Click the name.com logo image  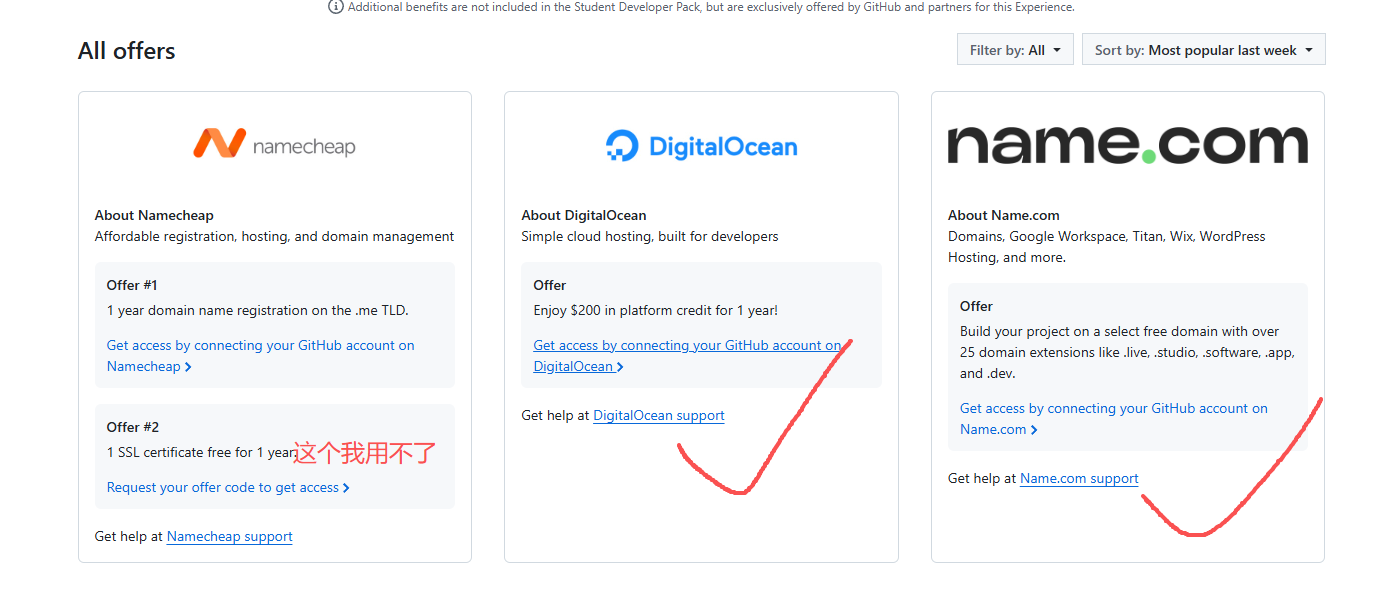(x=1127, y=145)
